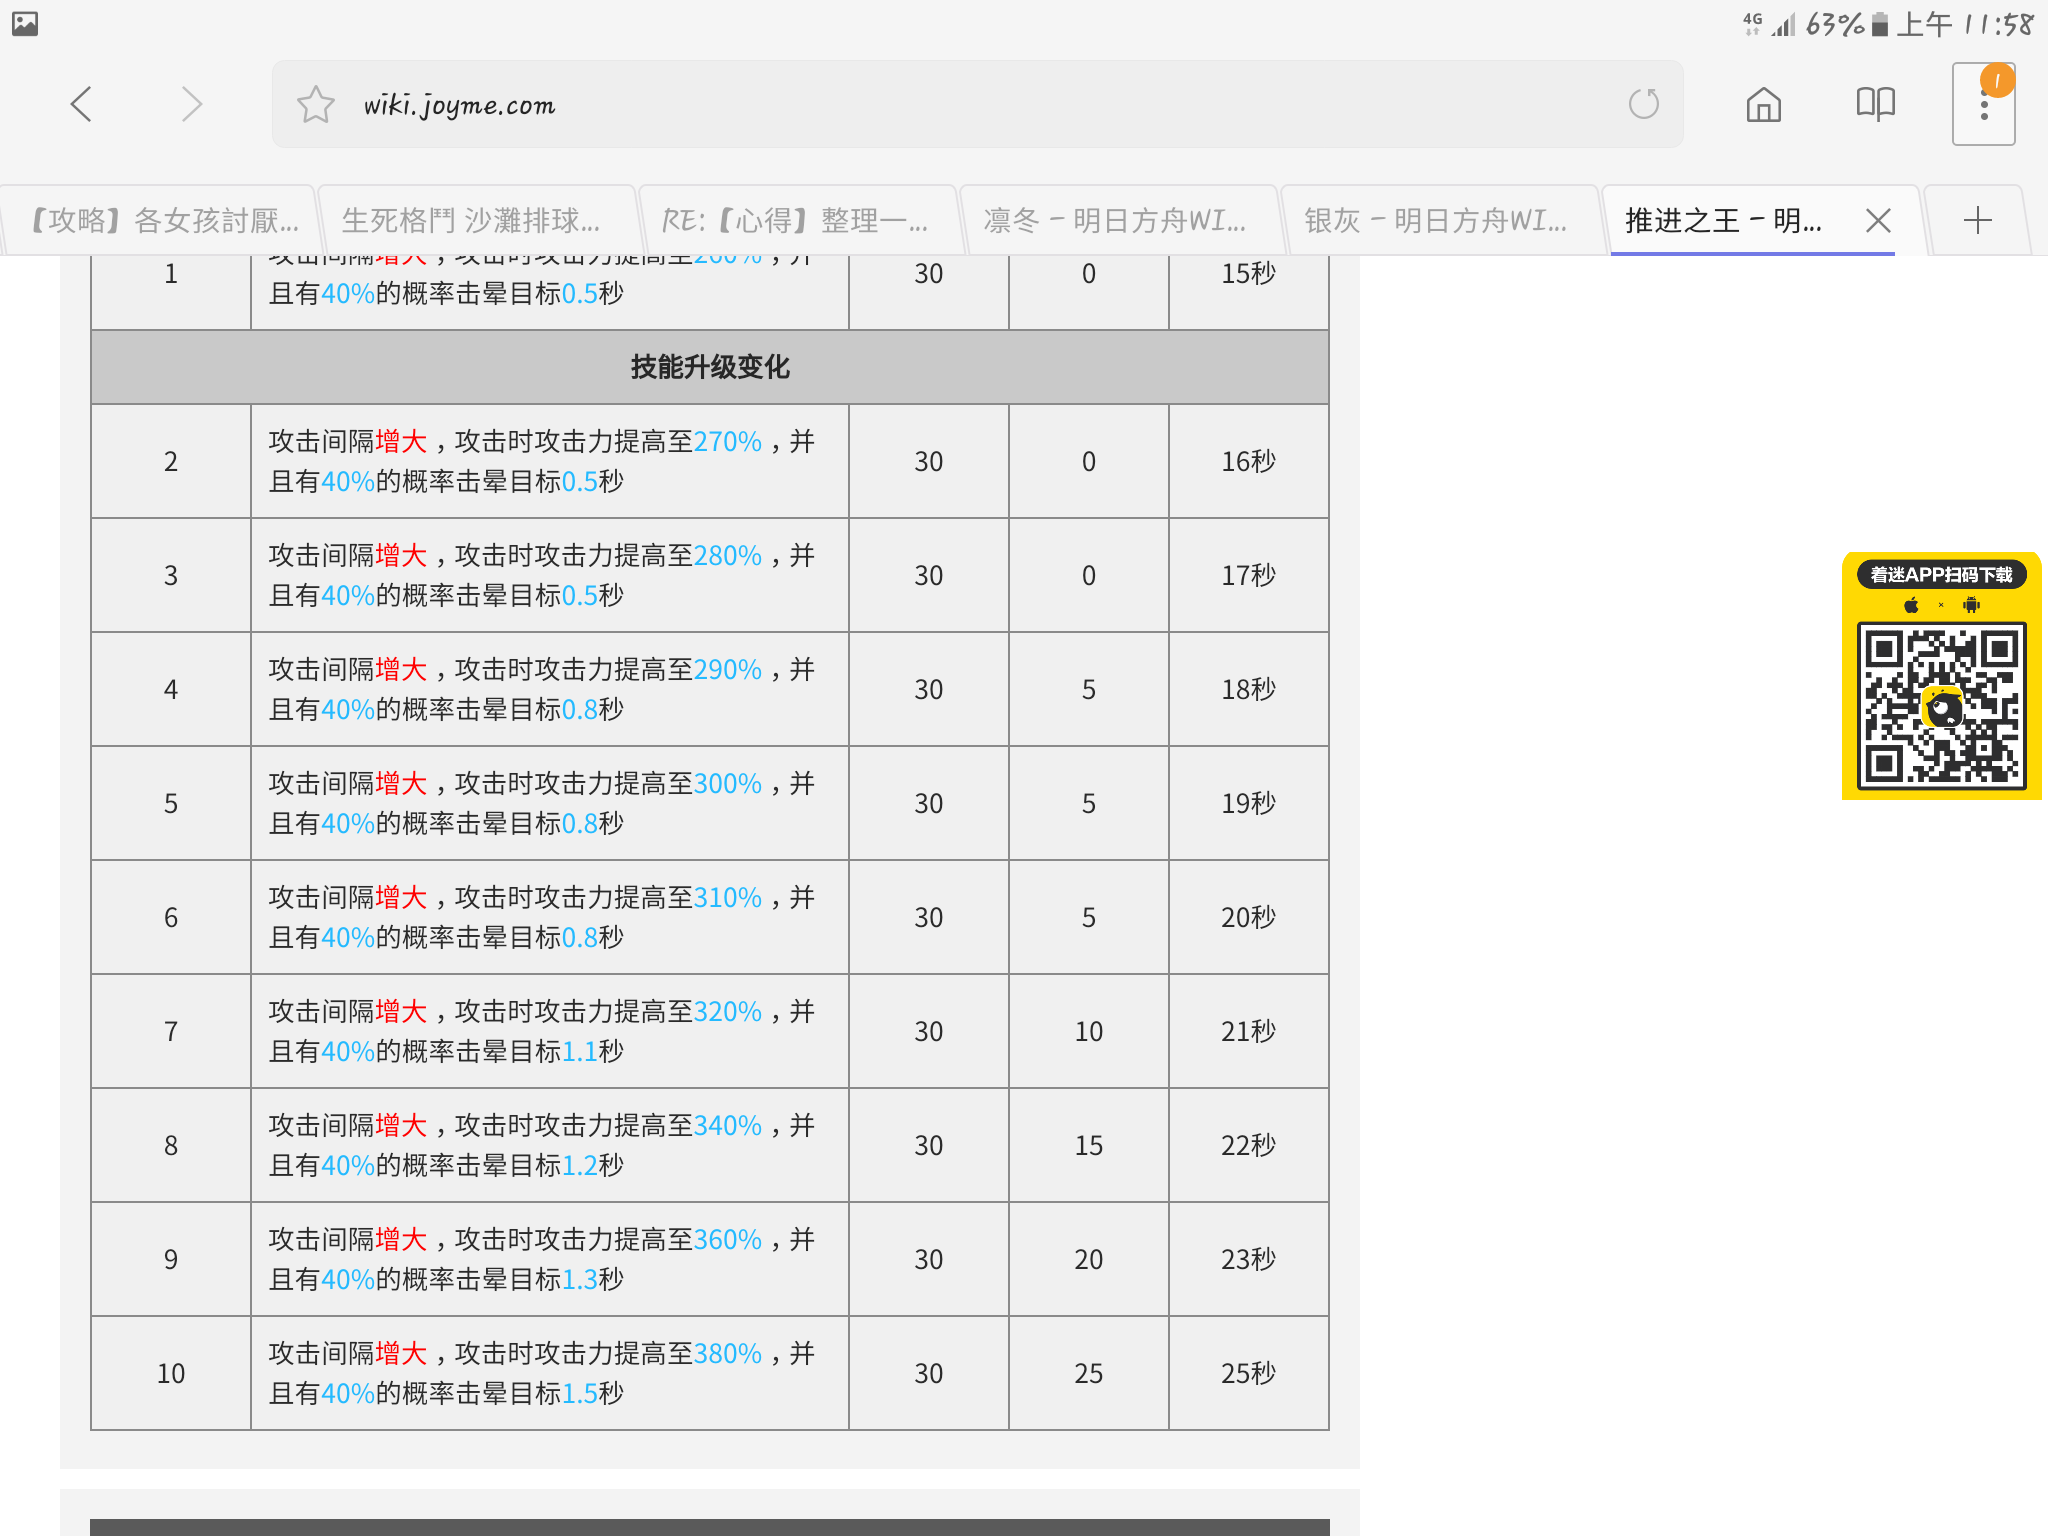Open the image notification icon in status bar
Image resolution: width=2048 pixels, height=1536 pixels.
tap(25, 23)
